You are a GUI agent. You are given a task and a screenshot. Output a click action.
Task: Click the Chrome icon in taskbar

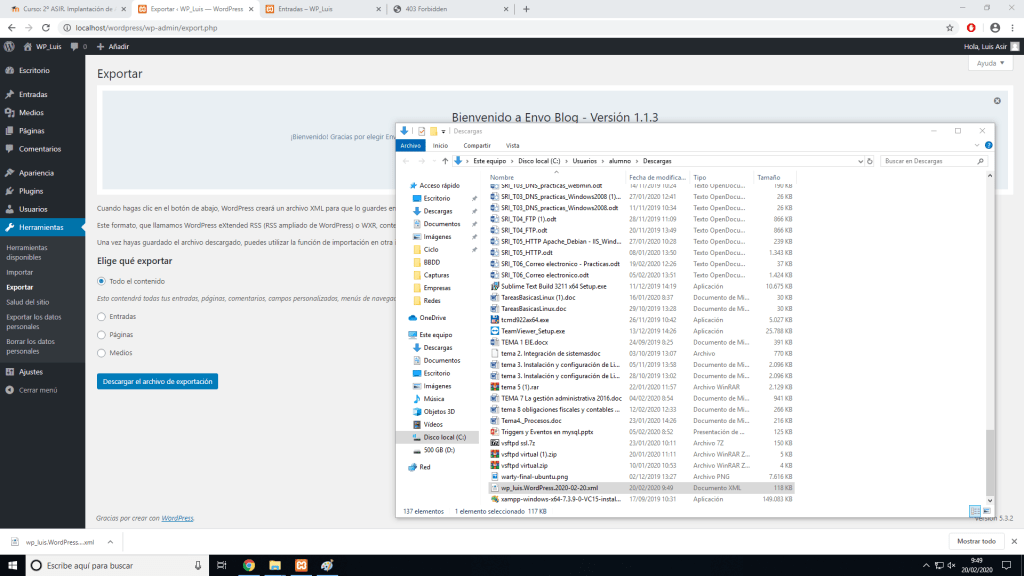[x=249, y=565]
